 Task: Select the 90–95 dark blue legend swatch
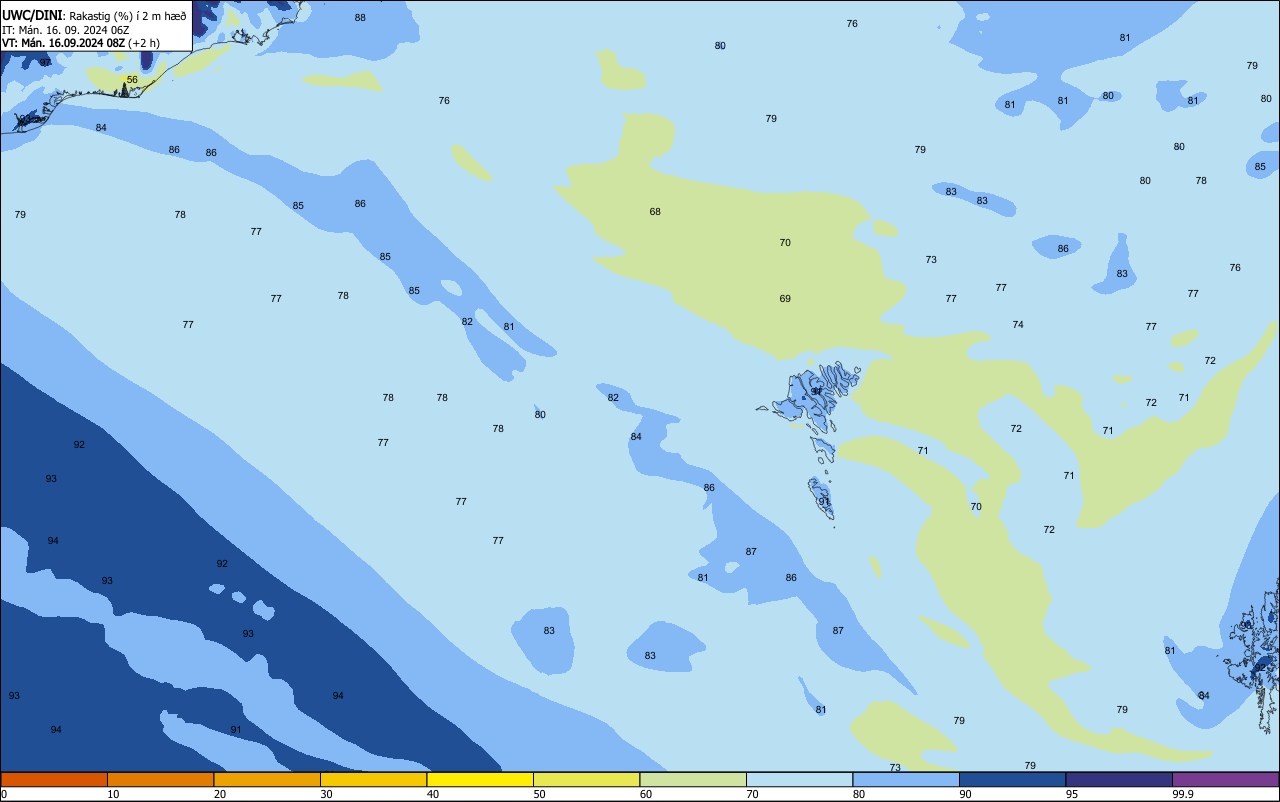click(1012, 779)
